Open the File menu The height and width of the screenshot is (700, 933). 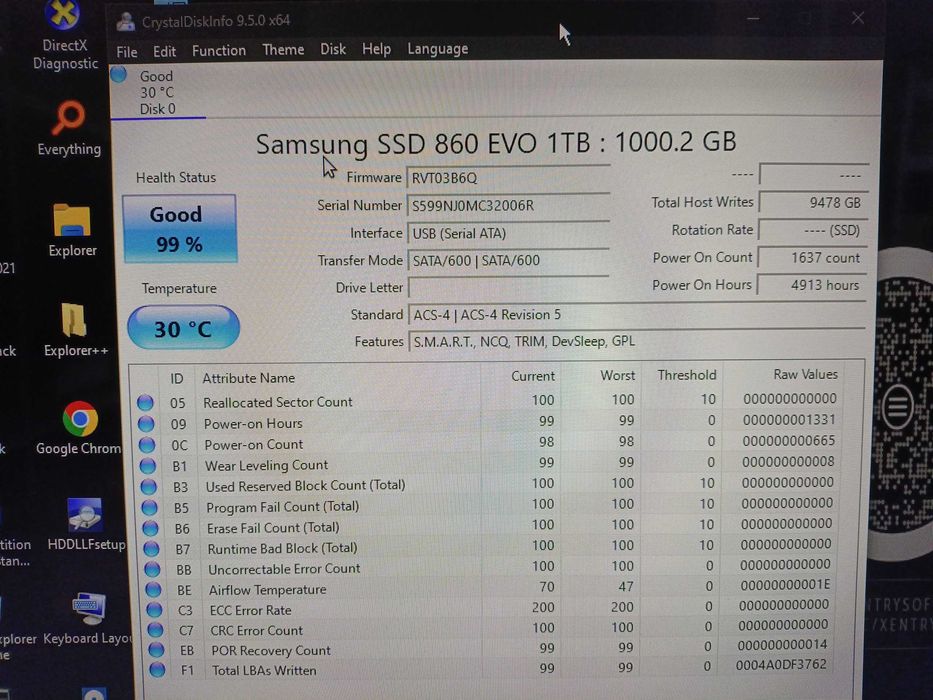pos(126,52)
